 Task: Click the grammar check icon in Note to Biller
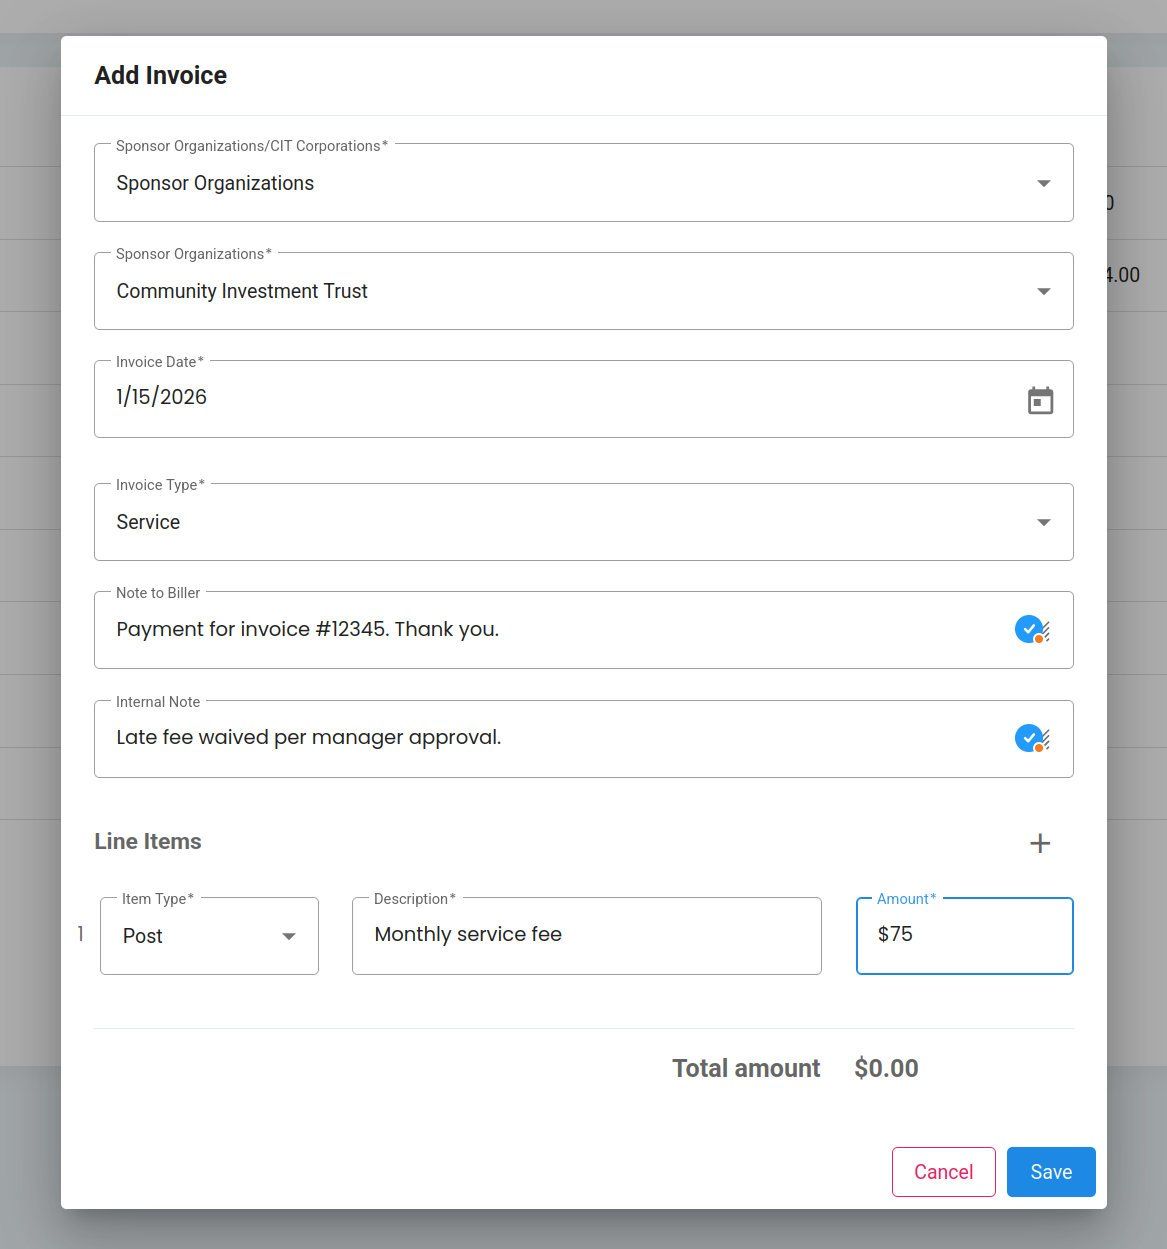pyautogui.click(x=1031, y=630)
